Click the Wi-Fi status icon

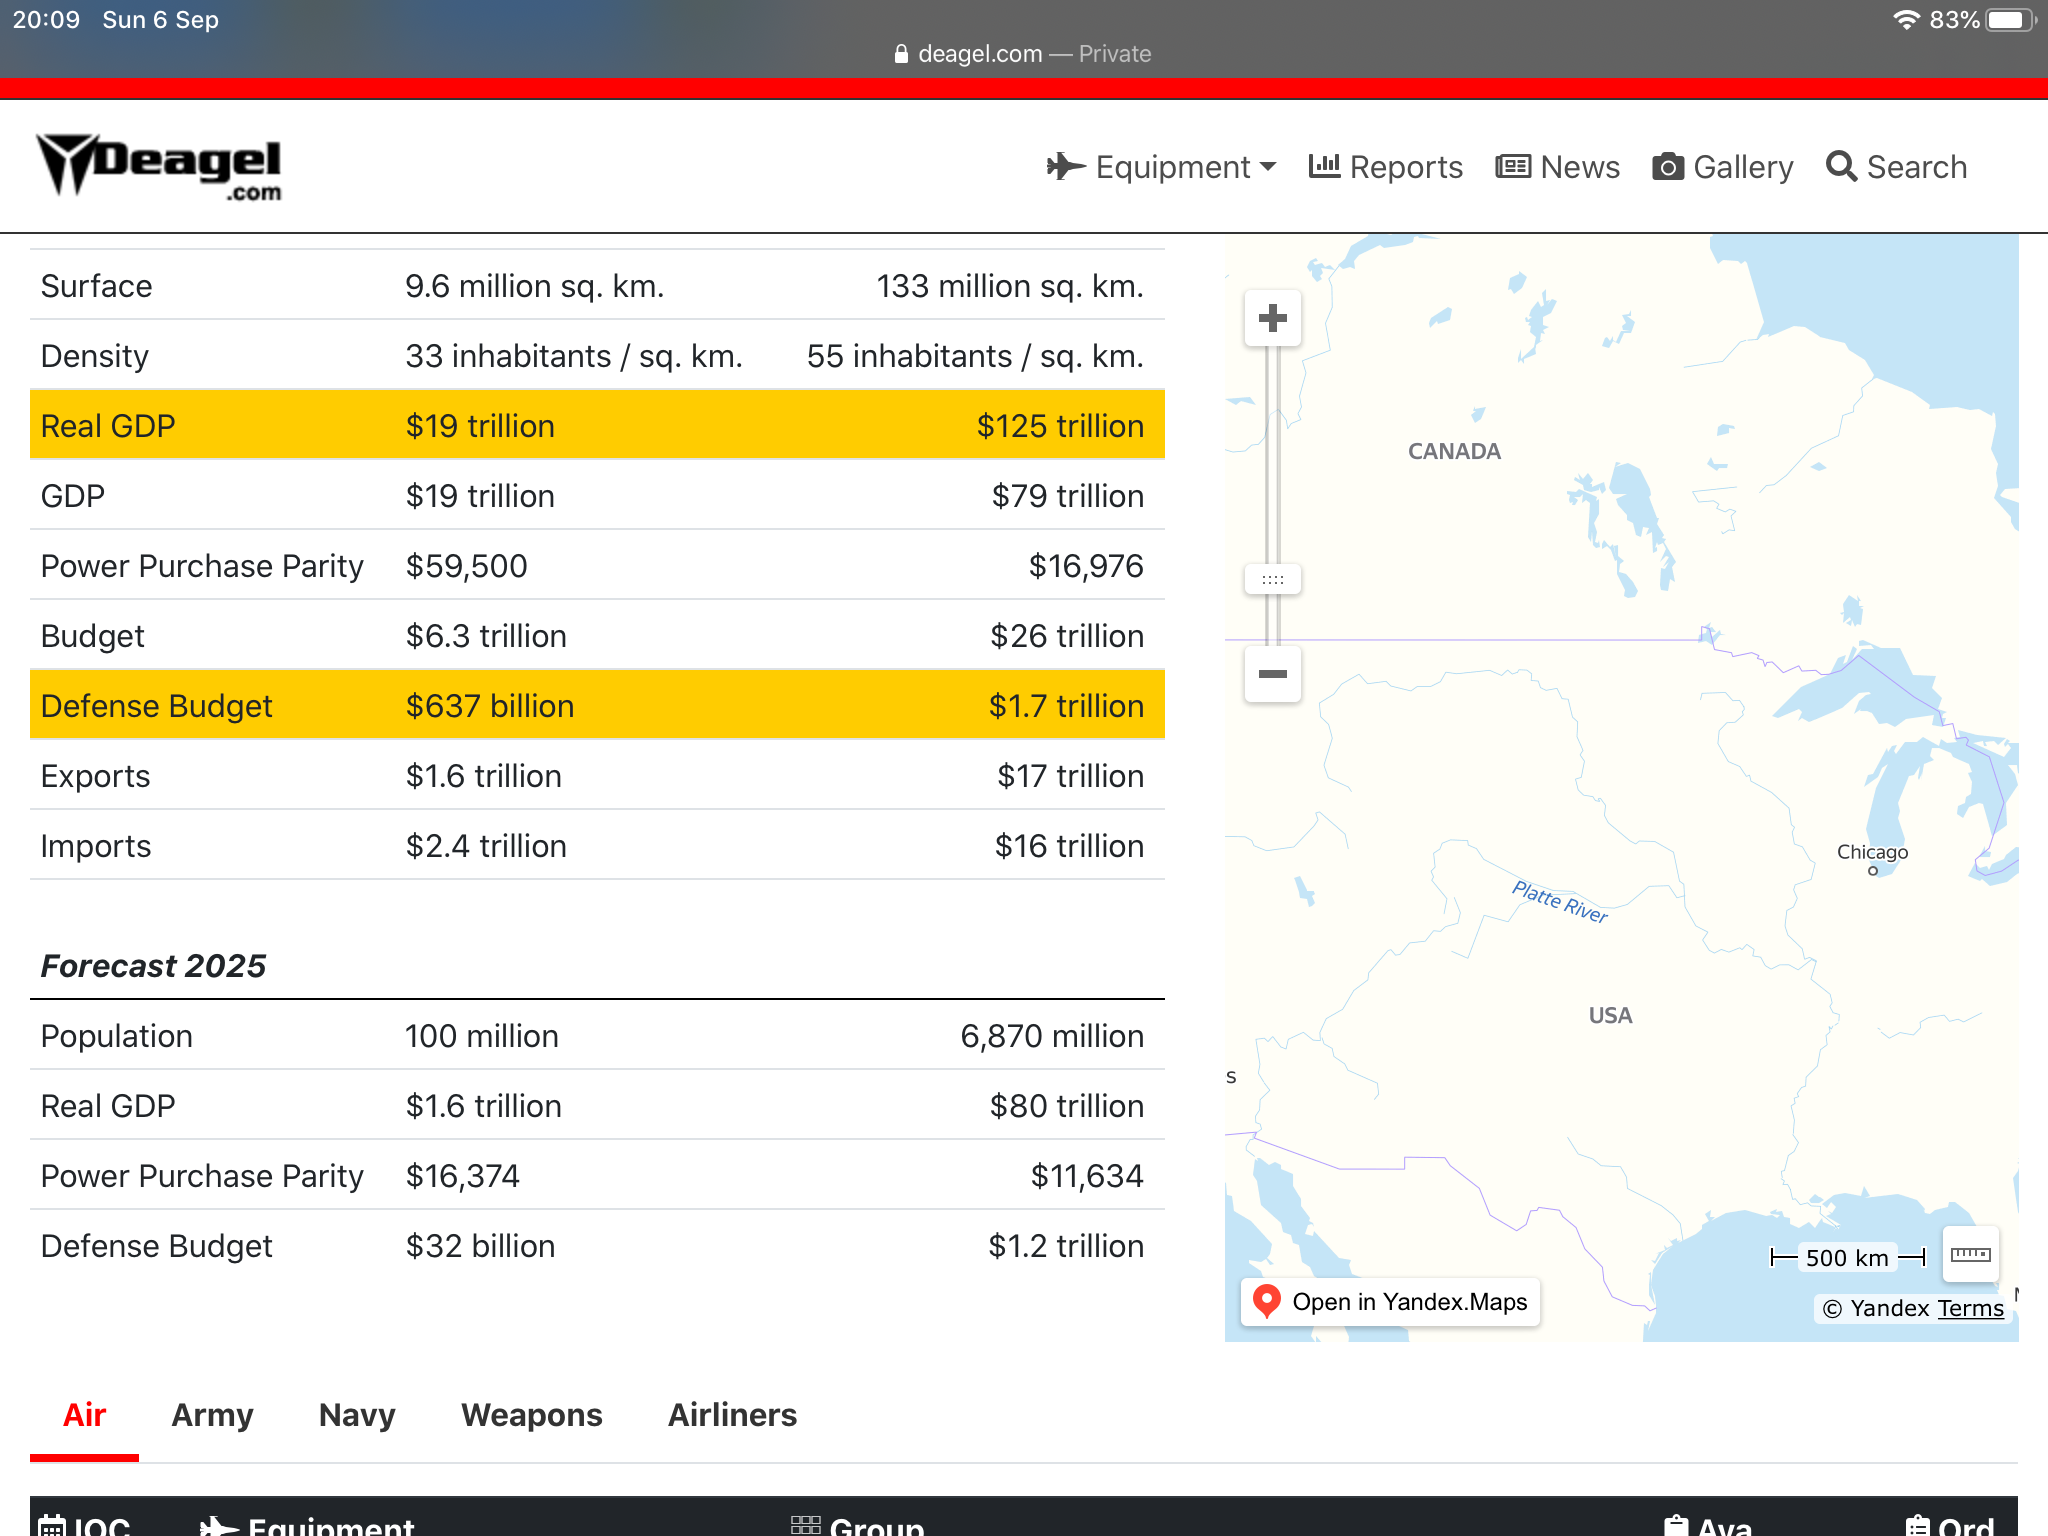tap(1906, 20)
